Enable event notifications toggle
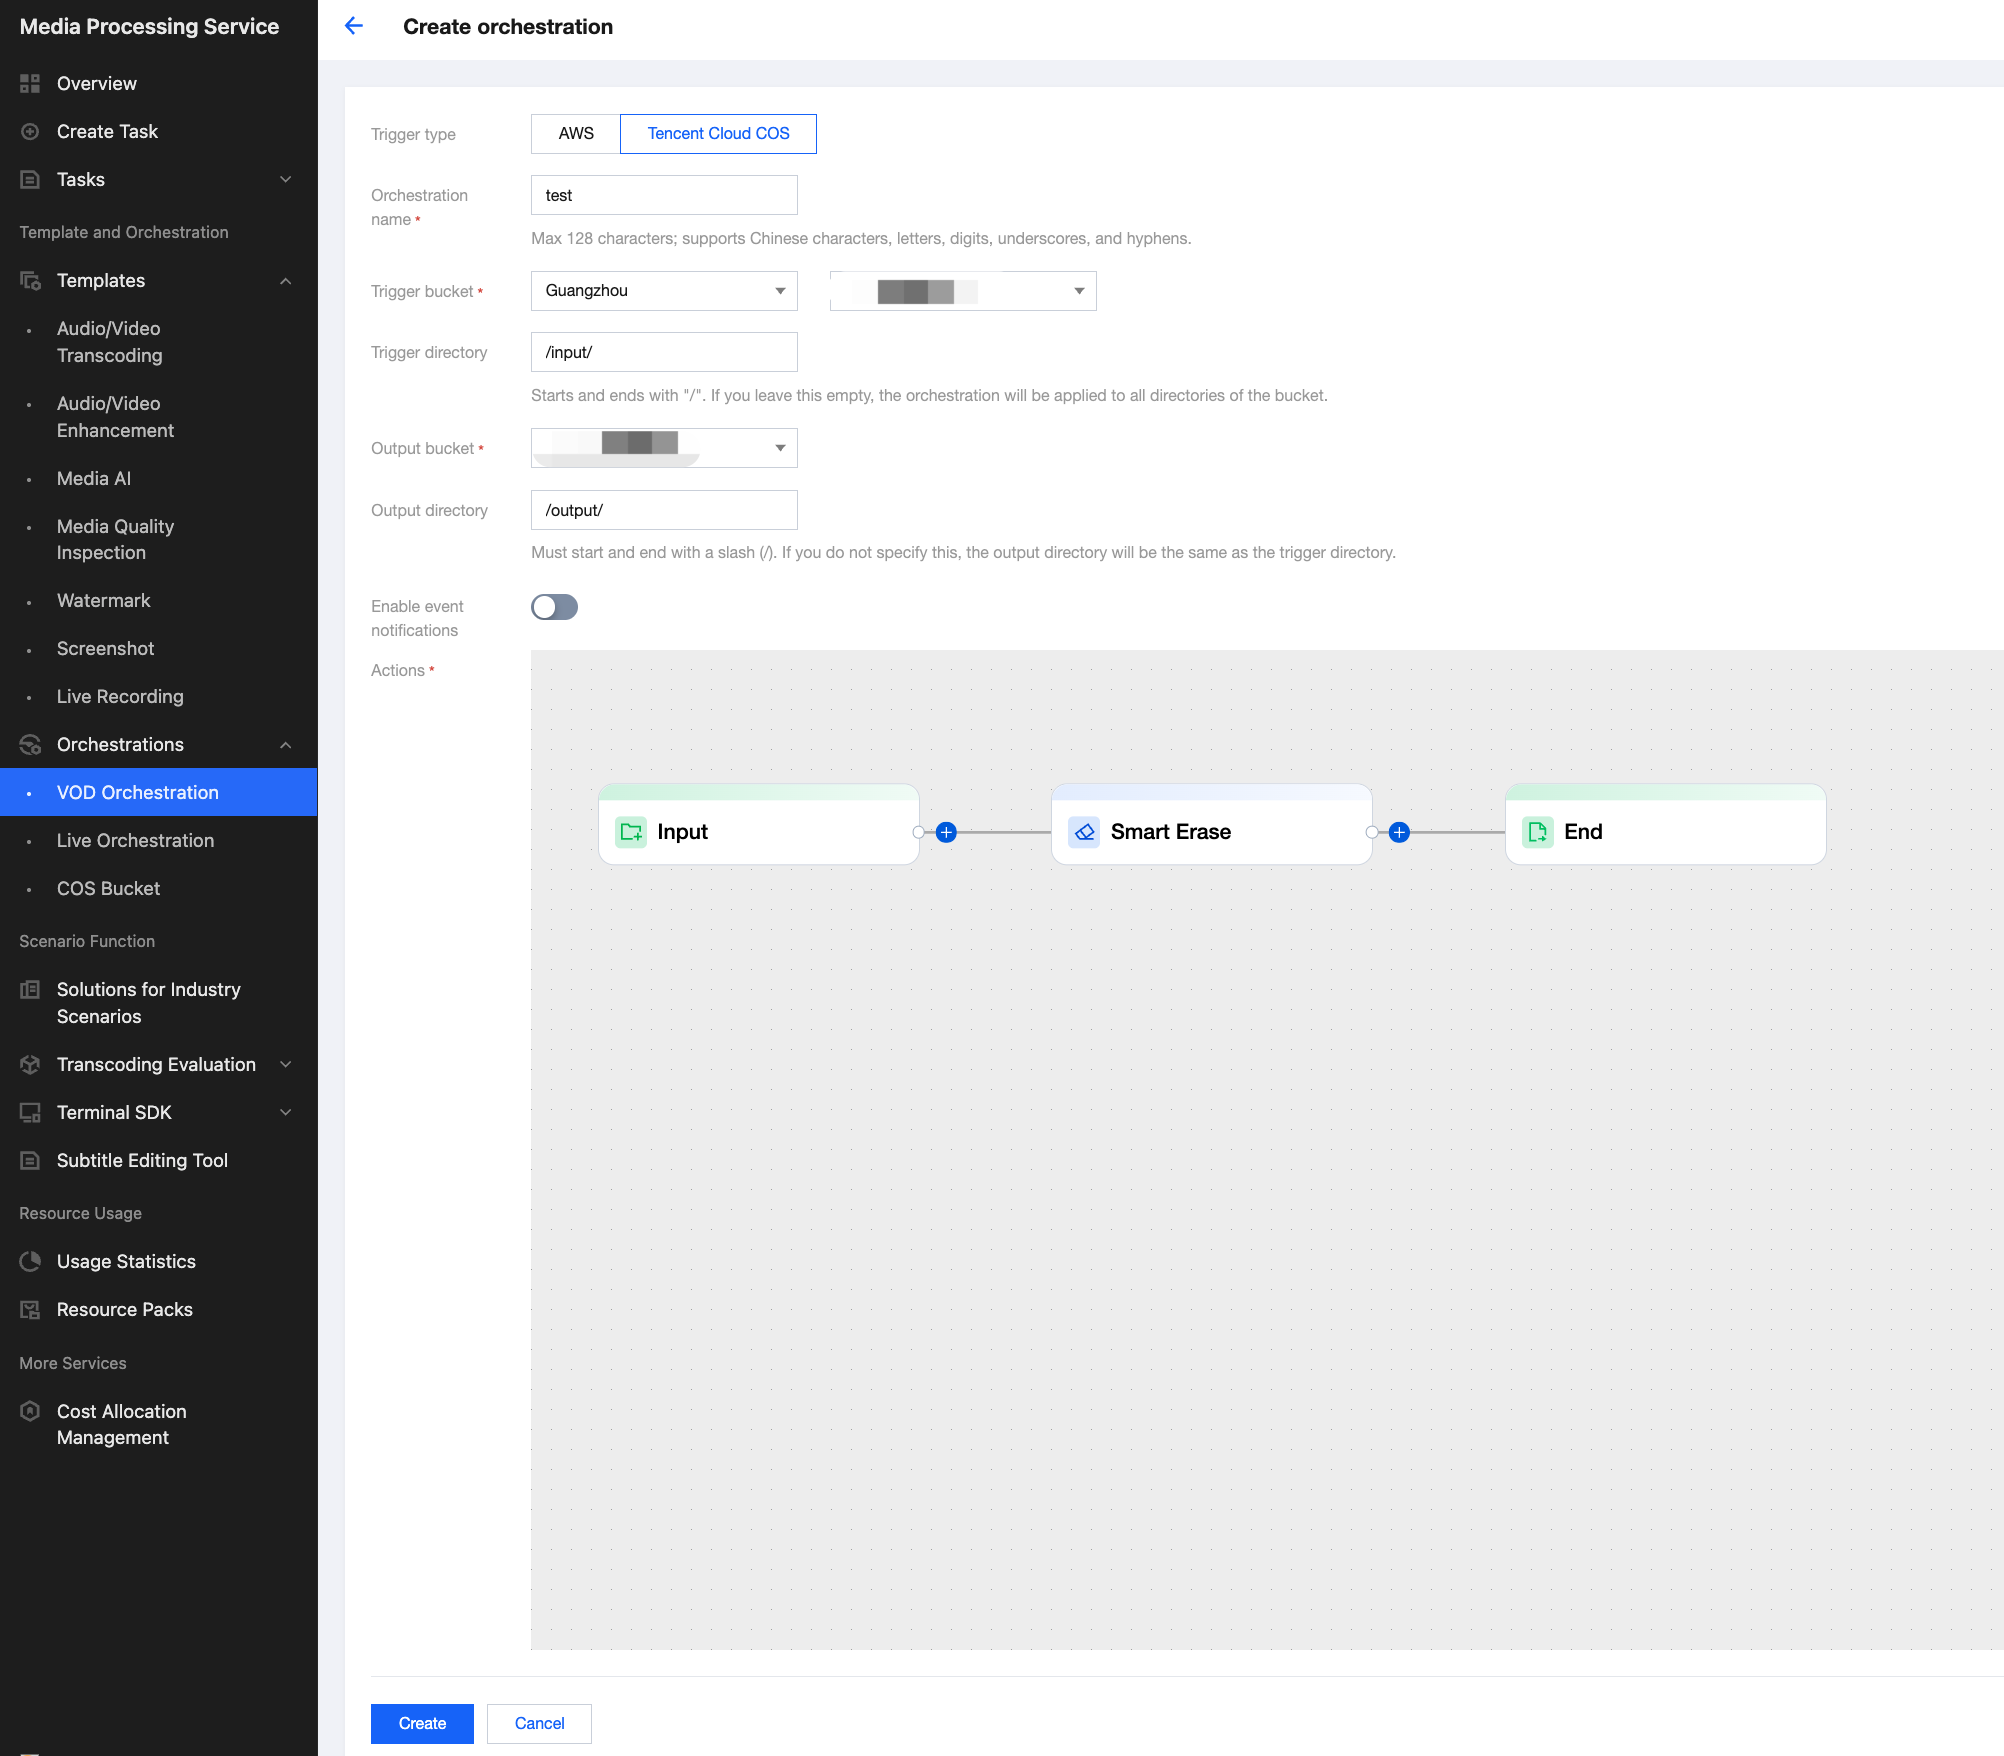2004x1756 pixels. [x=554, y=607]
